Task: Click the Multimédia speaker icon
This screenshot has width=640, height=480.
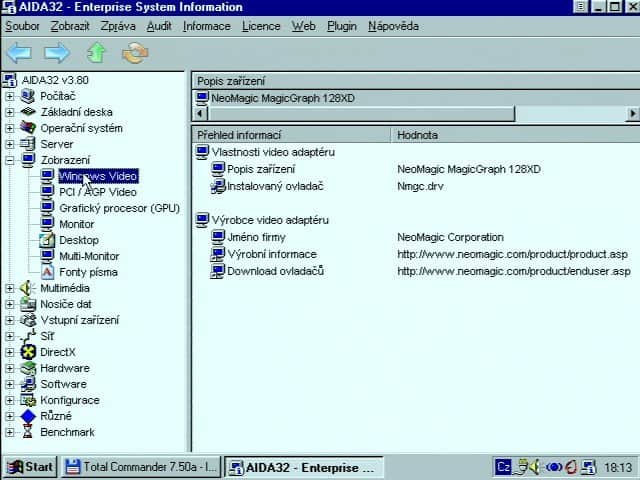Action: pos(28,288)
